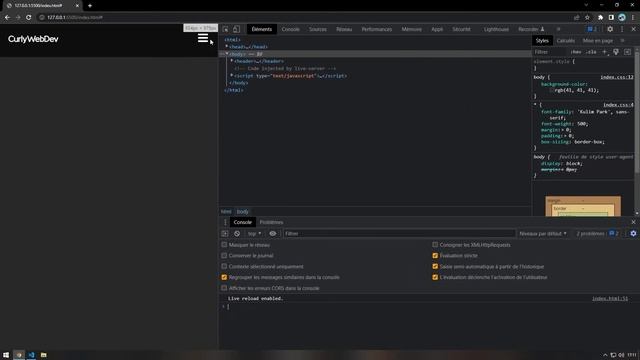The image size is (640, 360).
Task: Open the Problèmes drawer tab
Action: 271,222
